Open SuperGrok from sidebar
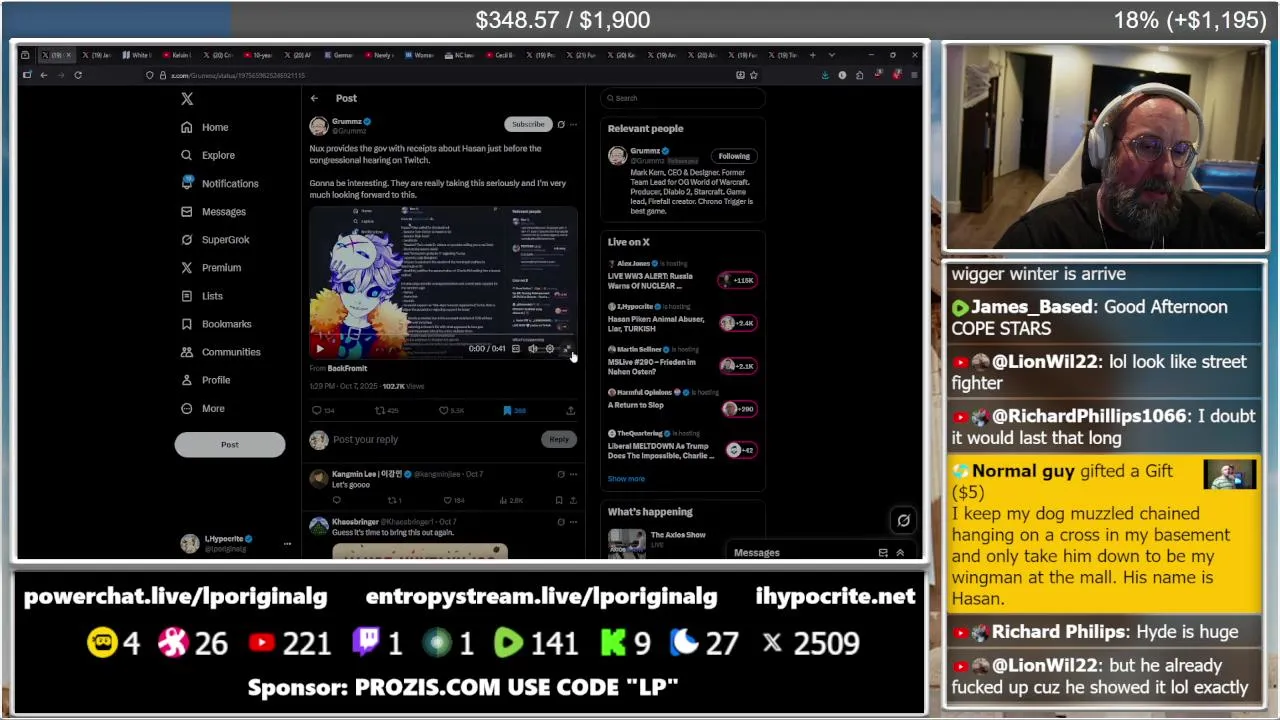This screenshot has width=1280, height=720. (214, 239)
